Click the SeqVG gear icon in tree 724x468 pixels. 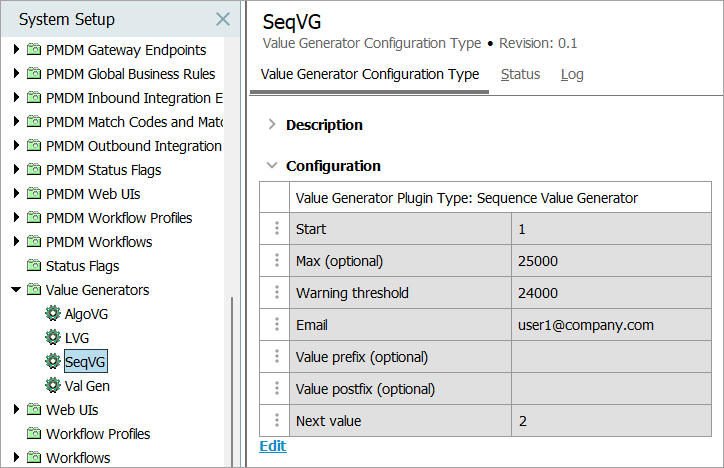[53, 362]
